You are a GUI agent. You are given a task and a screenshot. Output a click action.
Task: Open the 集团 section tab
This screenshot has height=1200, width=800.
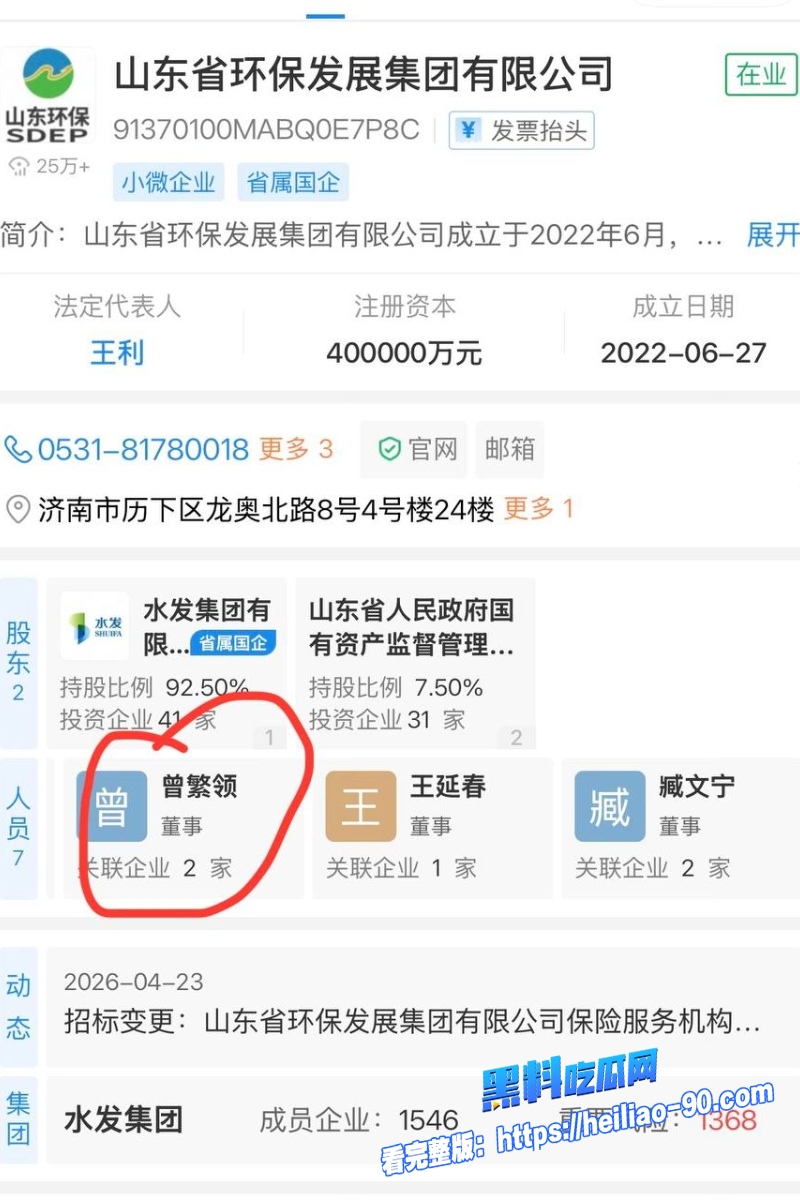click(x=19, y=1119)
